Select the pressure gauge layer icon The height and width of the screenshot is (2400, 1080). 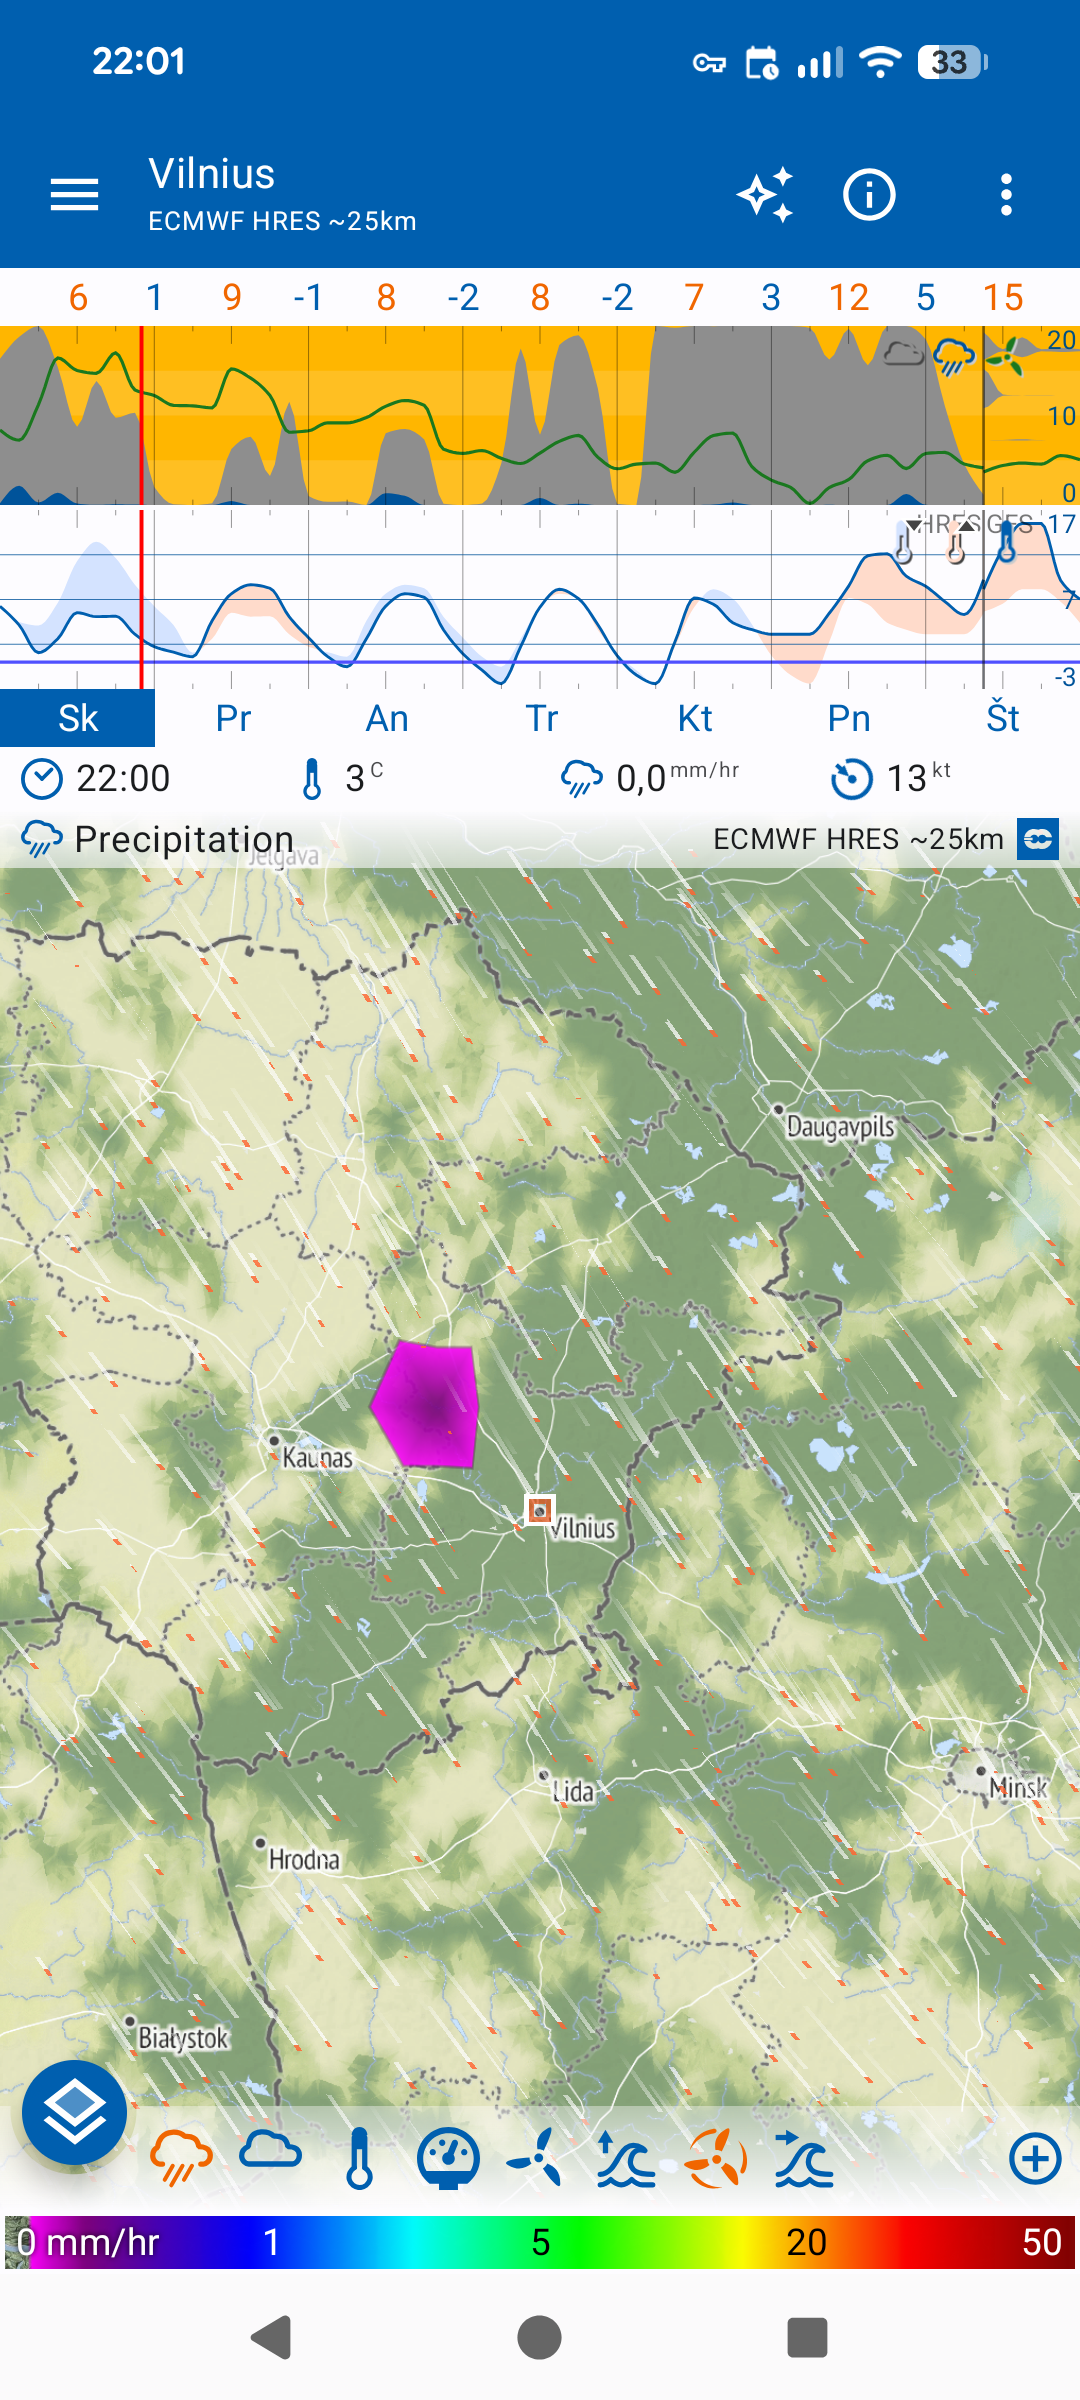click(x=448, y=2158)
